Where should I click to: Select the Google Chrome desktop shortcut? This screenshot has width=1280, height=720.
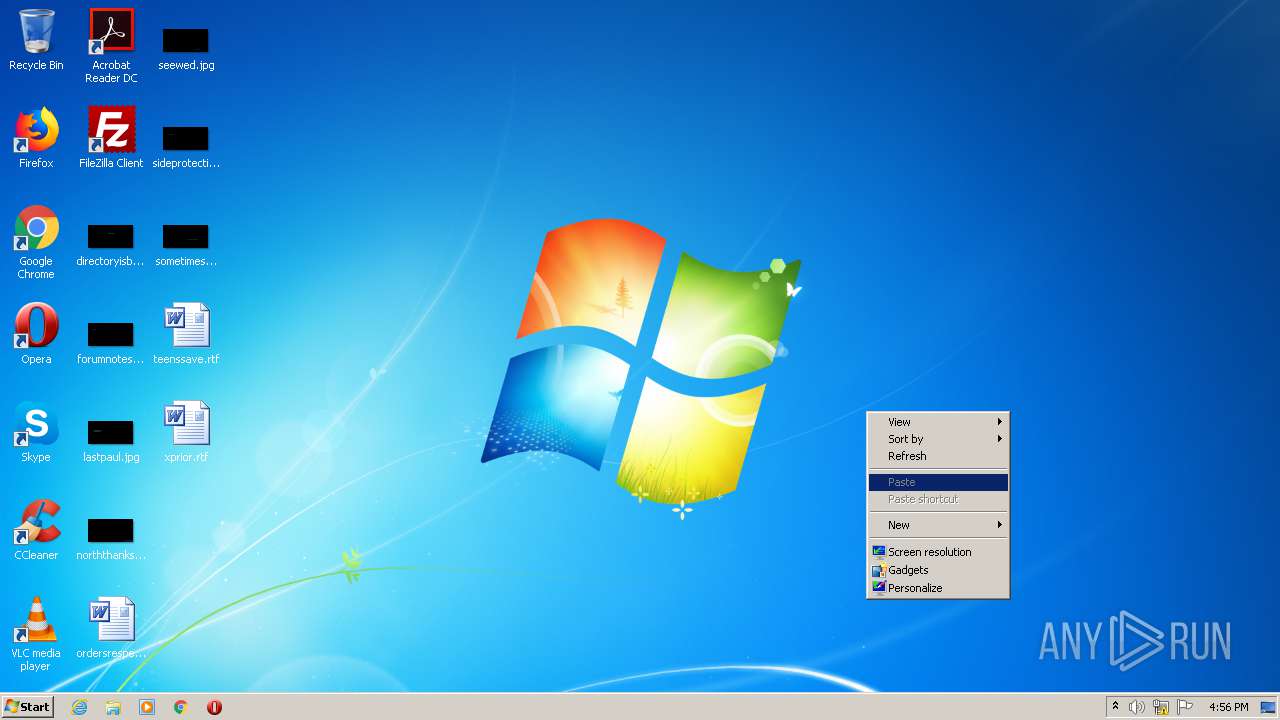pos(36,243)
